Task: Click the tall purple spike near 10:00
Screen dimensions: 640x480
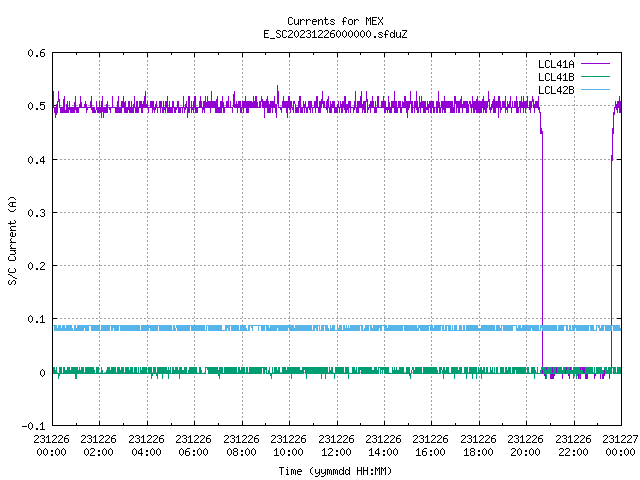Action: [x=278, y=93]
